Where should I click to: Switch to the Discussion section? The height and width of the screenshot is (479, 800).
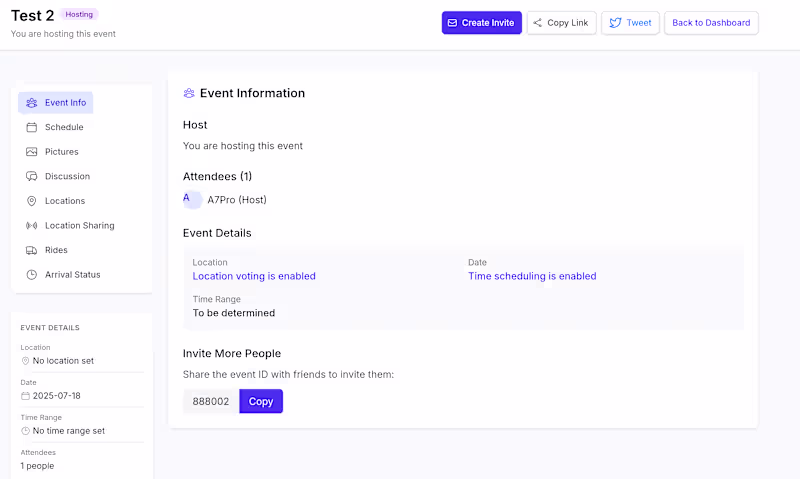(67, 176)
